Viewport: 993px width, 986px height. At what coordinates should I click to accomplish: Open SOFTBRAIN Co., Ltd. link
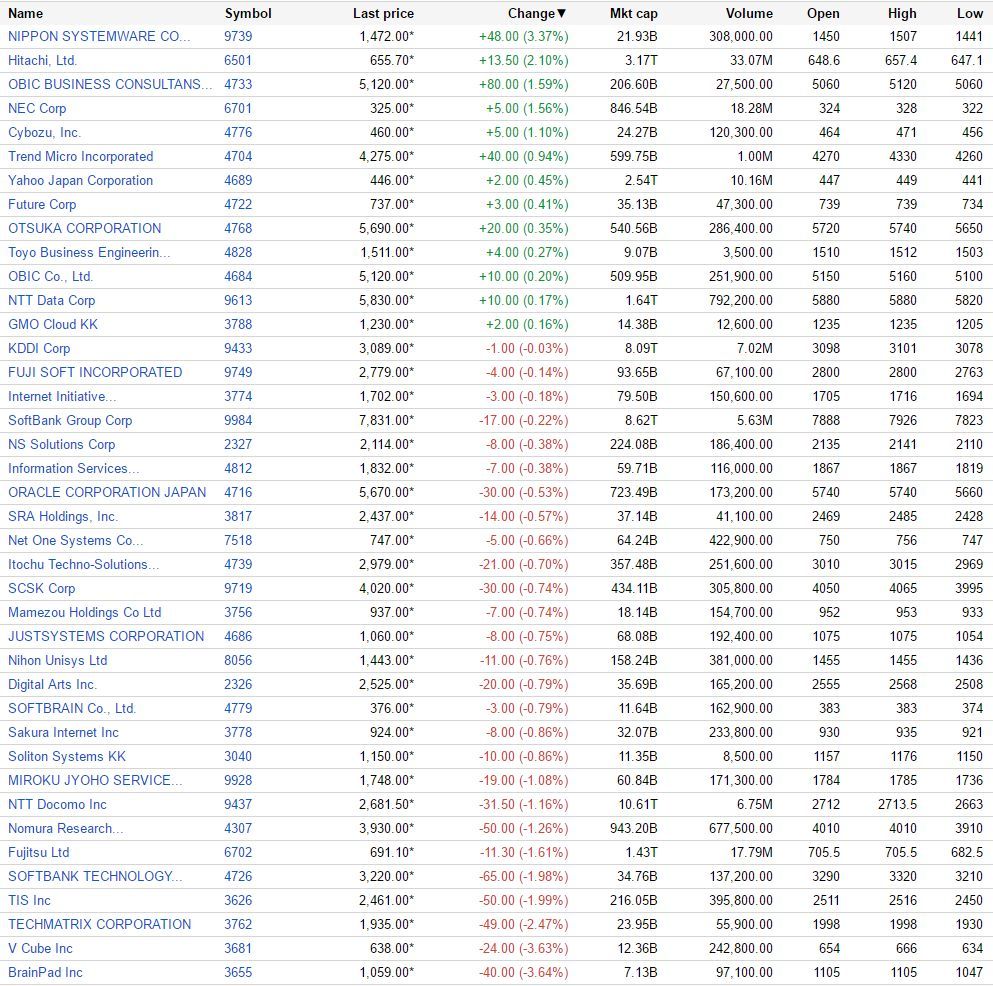[x=72, y=709]
